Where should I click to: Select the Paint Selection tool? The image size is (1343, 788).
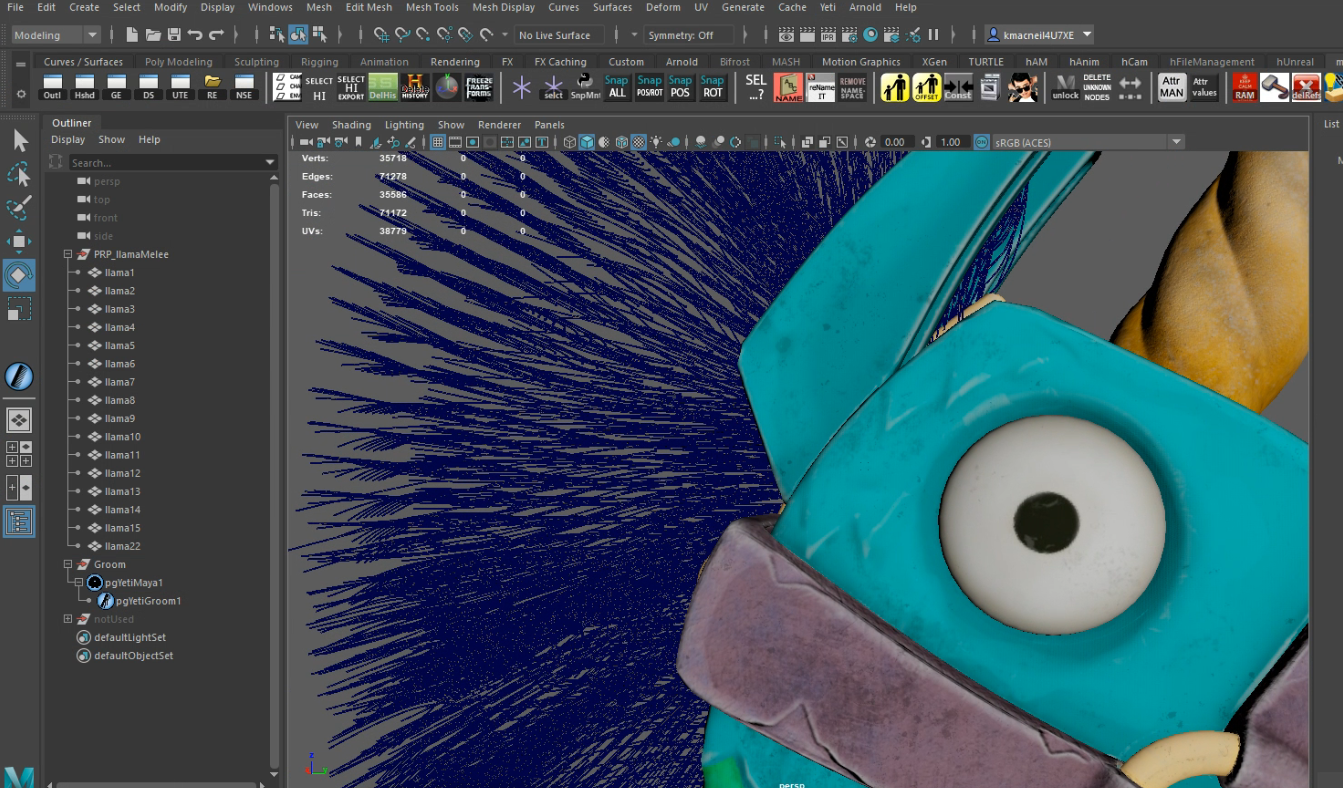pos(19,205)
